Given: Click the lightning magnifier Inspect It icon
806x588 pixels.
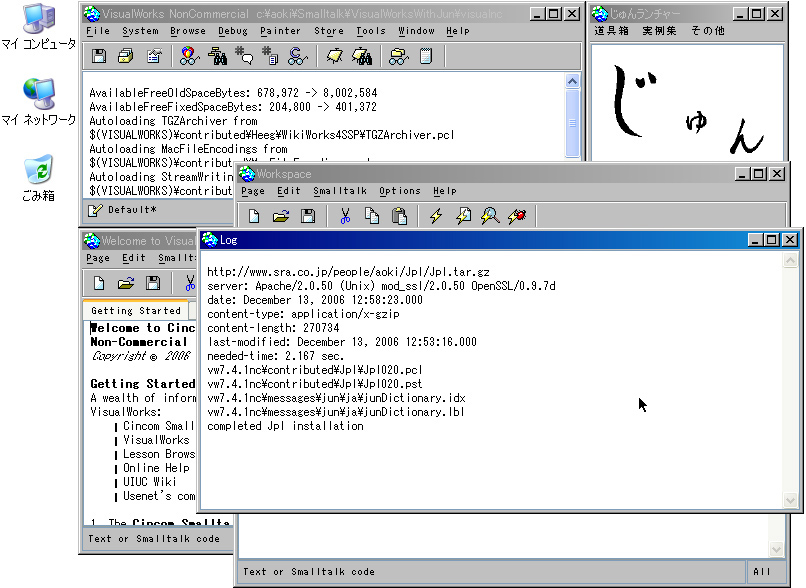Looking at the screenshot, I should click(x=490, y=216).
